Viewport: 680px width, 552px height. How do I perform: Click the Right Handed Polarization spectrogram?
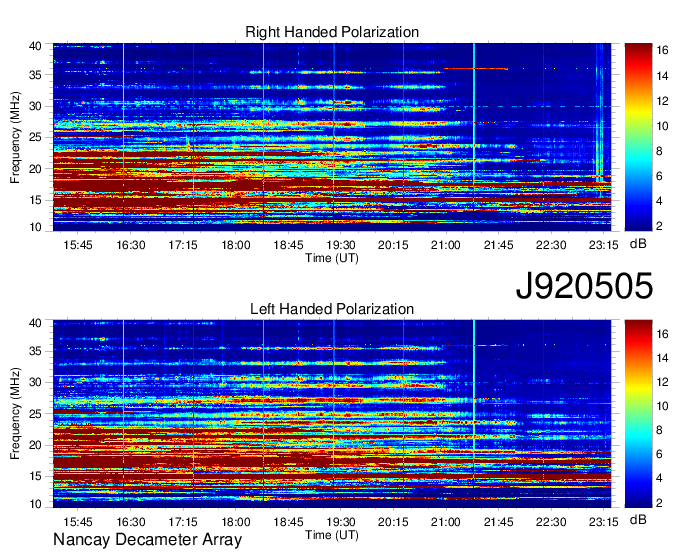pyautogui.click(x=332, y=137)
